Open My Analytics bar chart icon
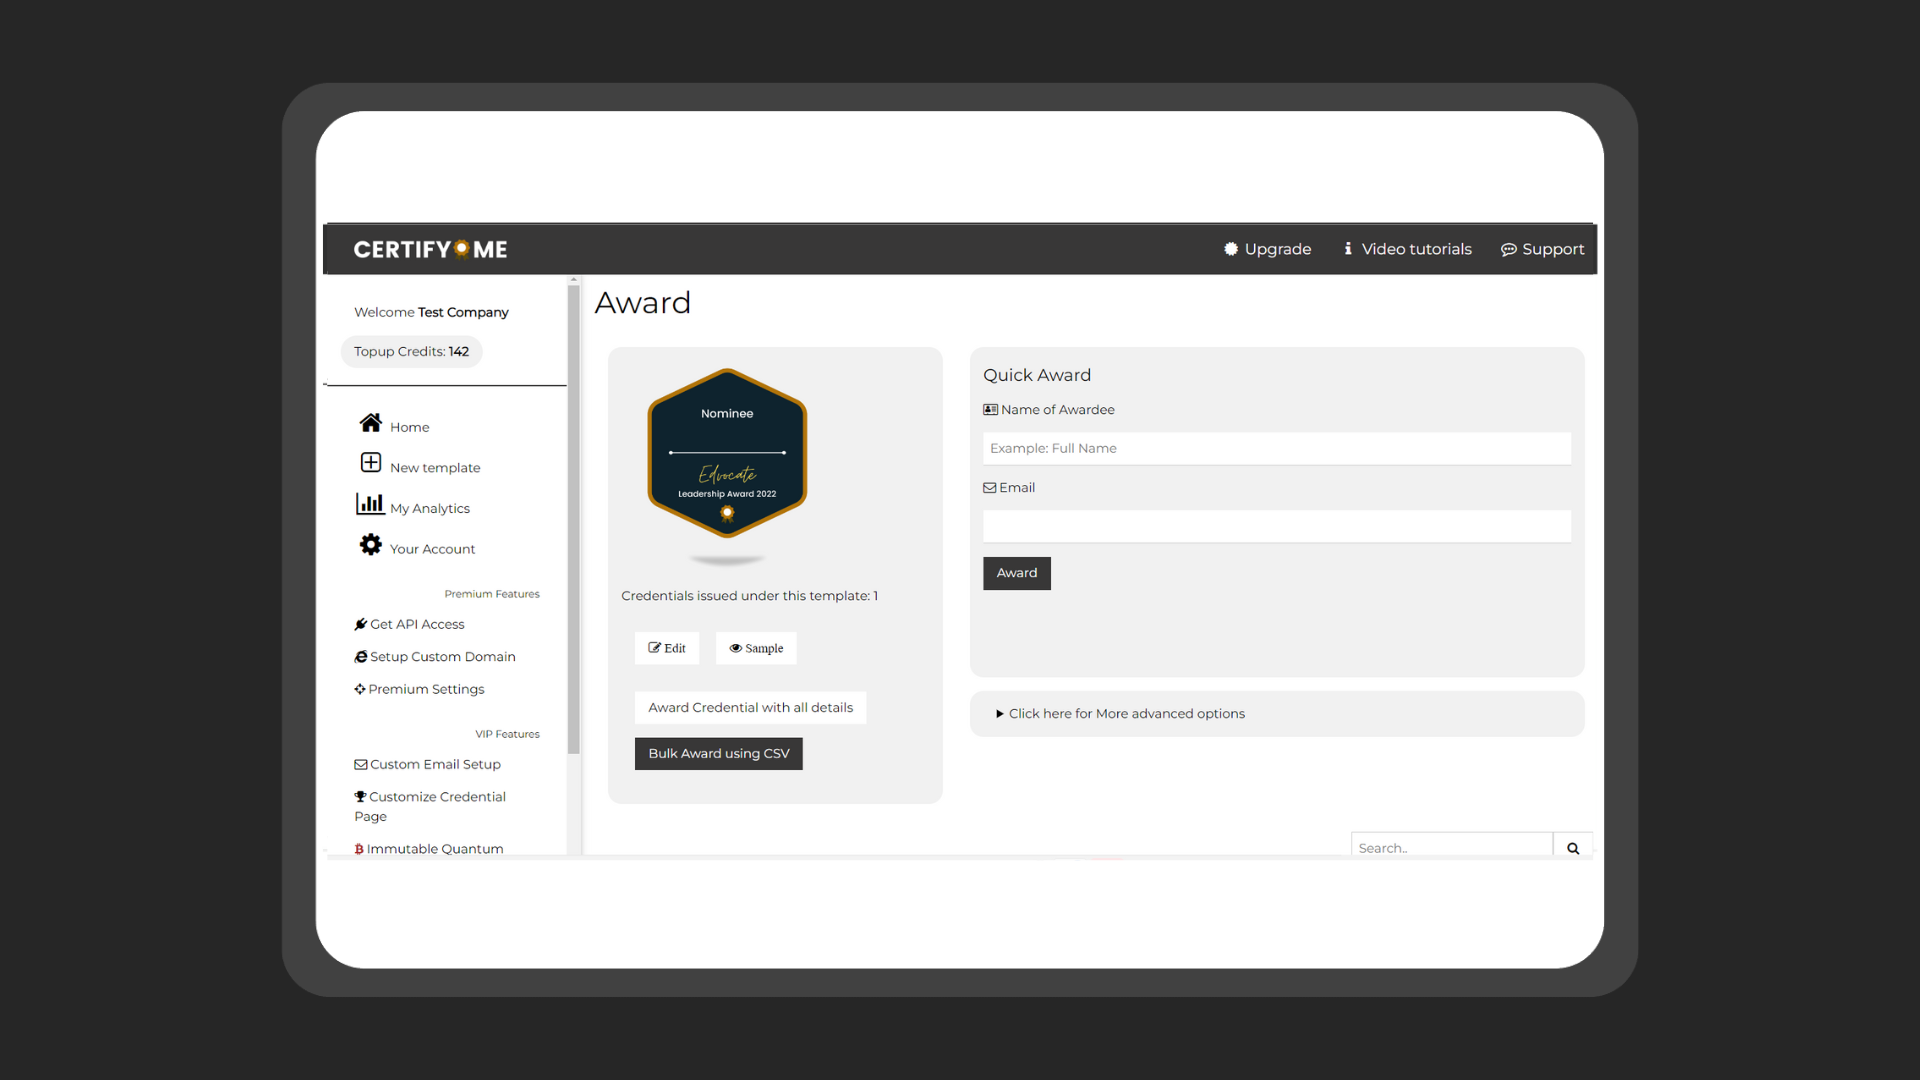Image resolution: width=1920 pixels, height=1080 pixels. (370, 504)
